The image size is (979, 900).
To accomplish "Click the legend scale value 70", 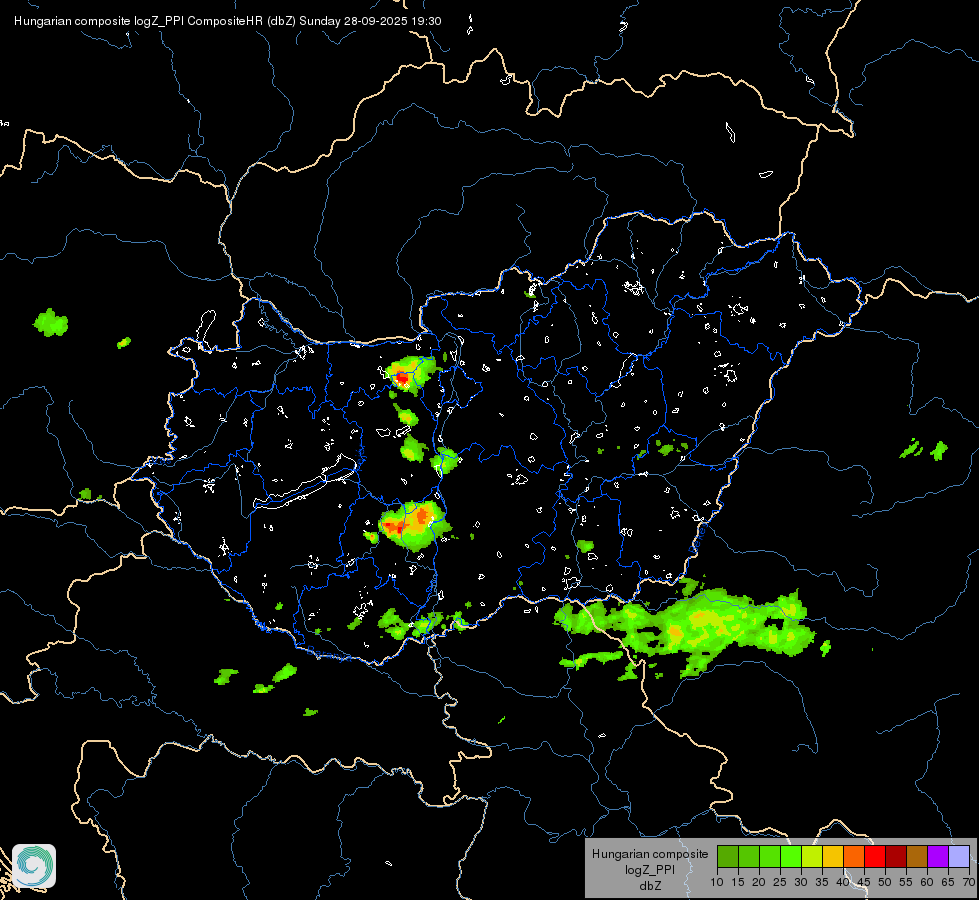I will pos(970,883).
